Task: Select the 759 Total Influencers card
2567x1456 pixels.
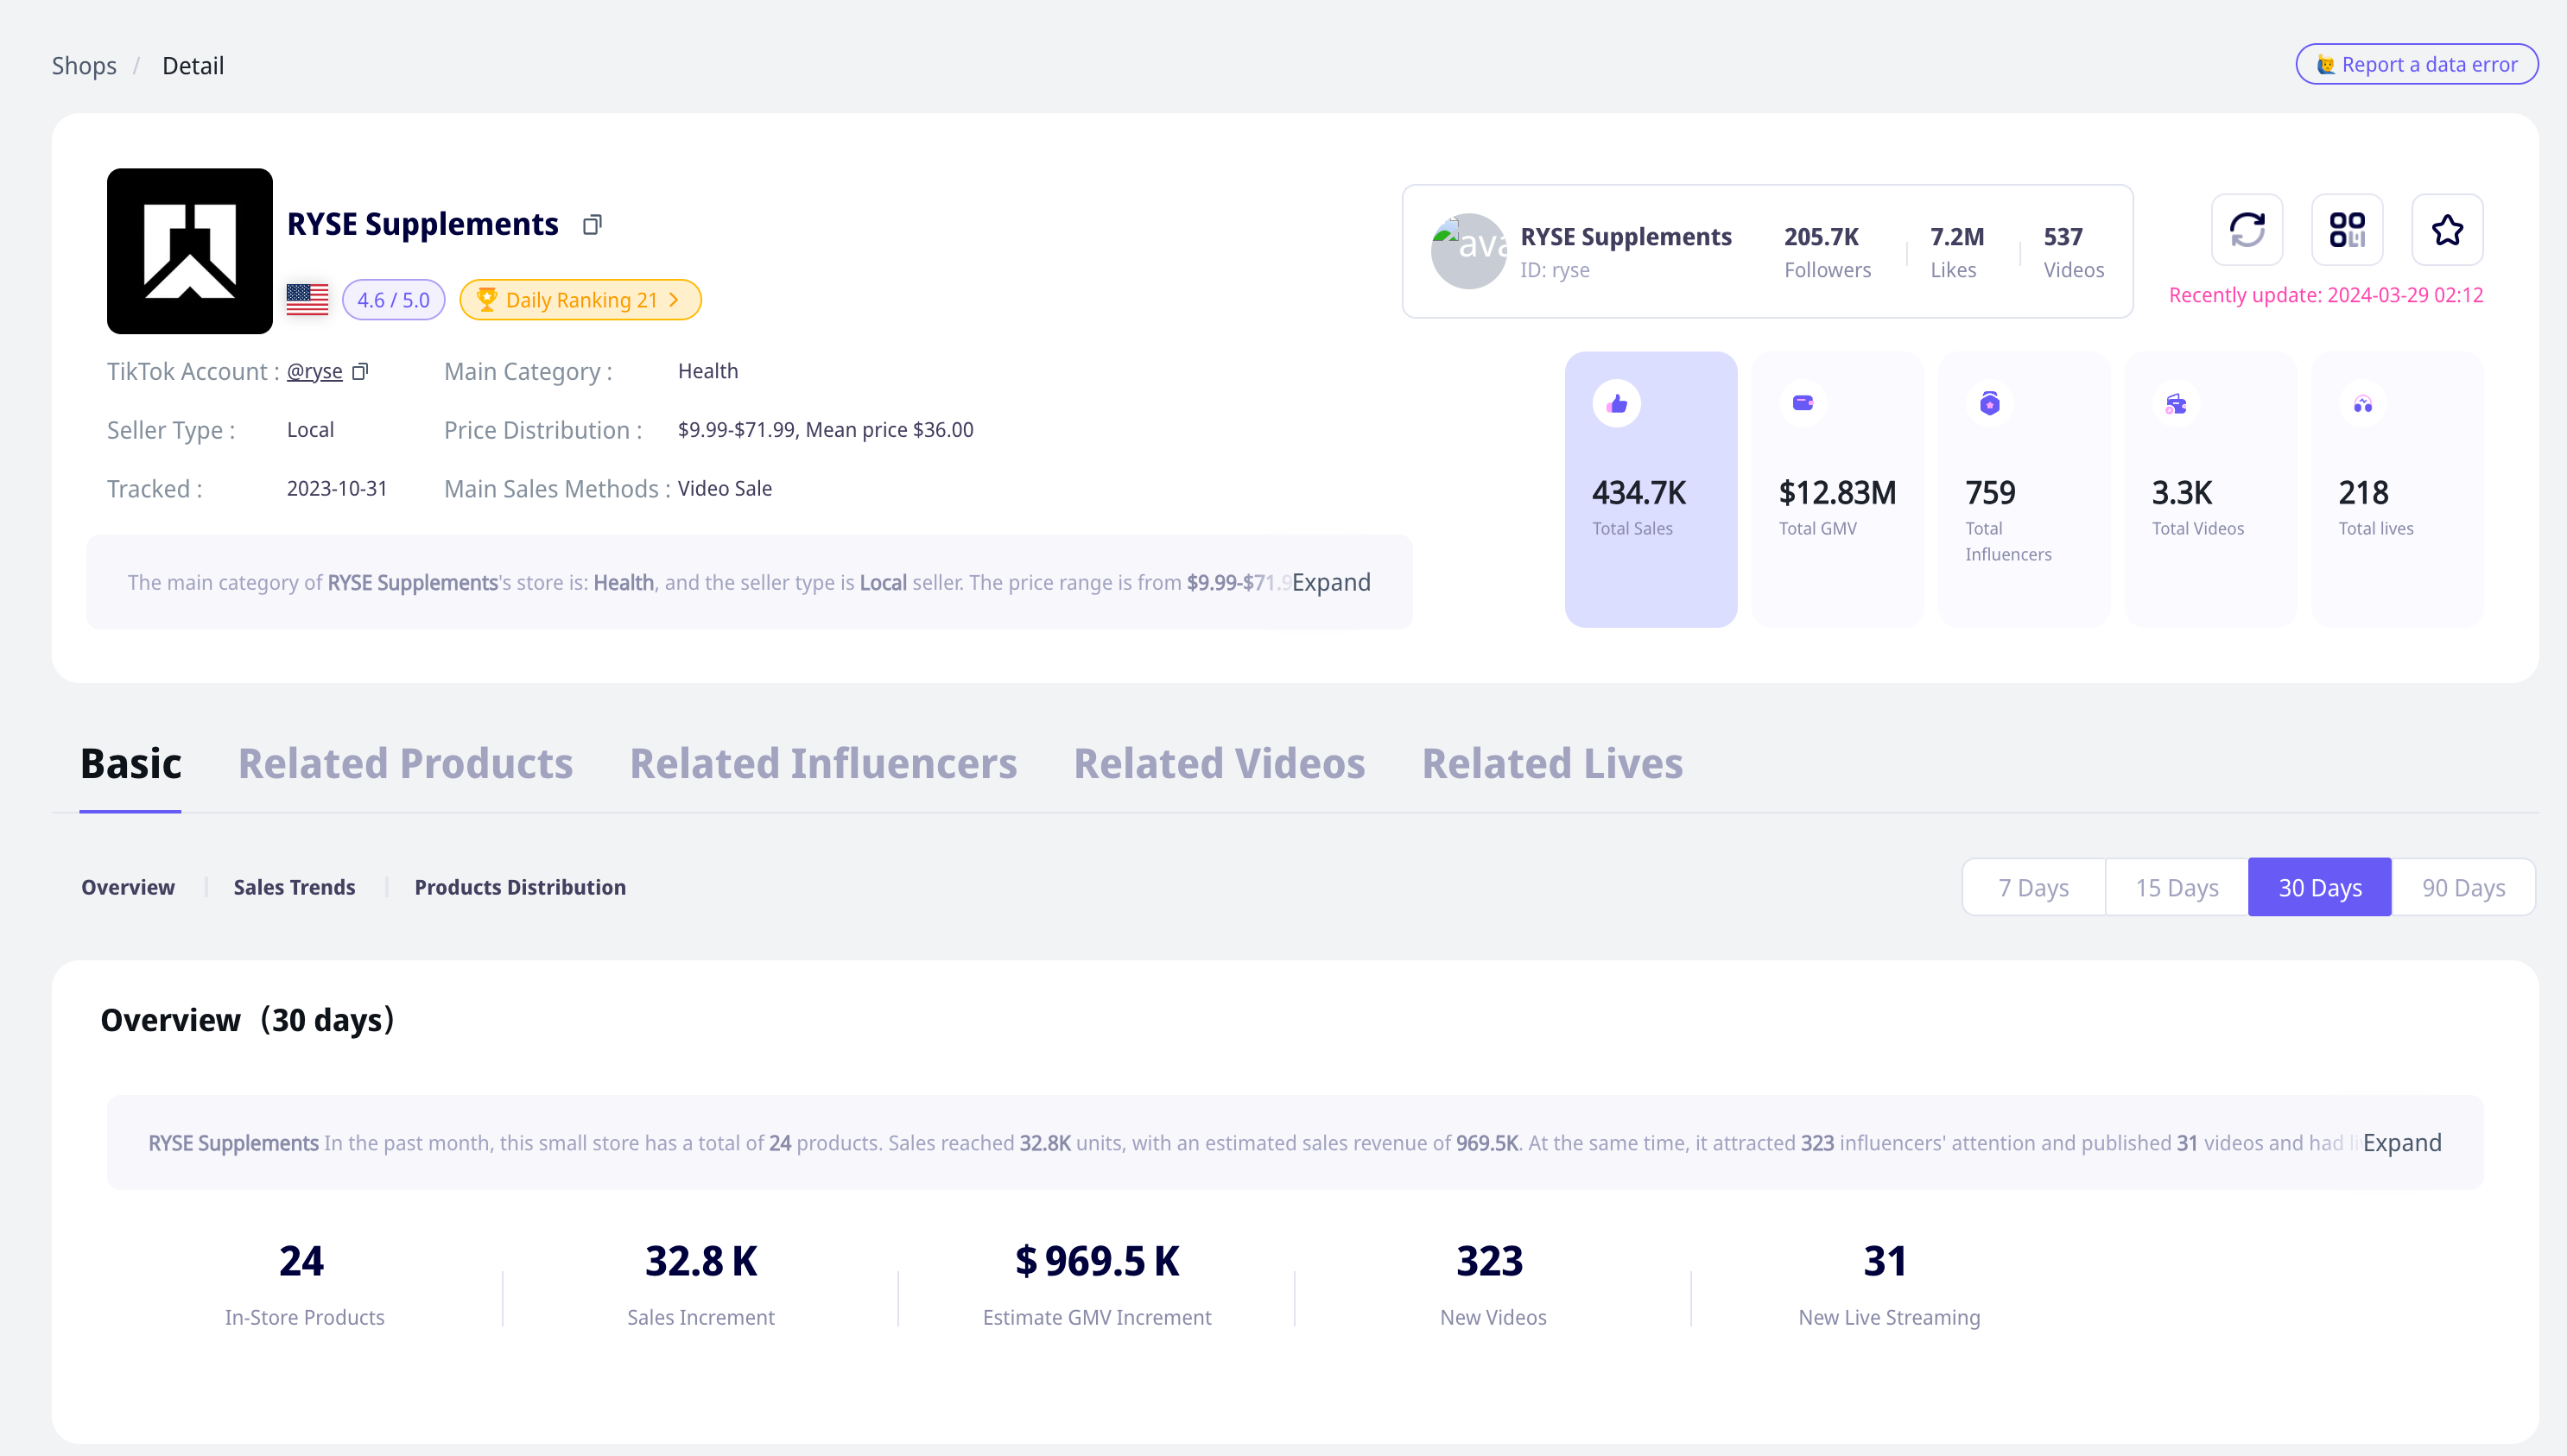Action: 2024,489
